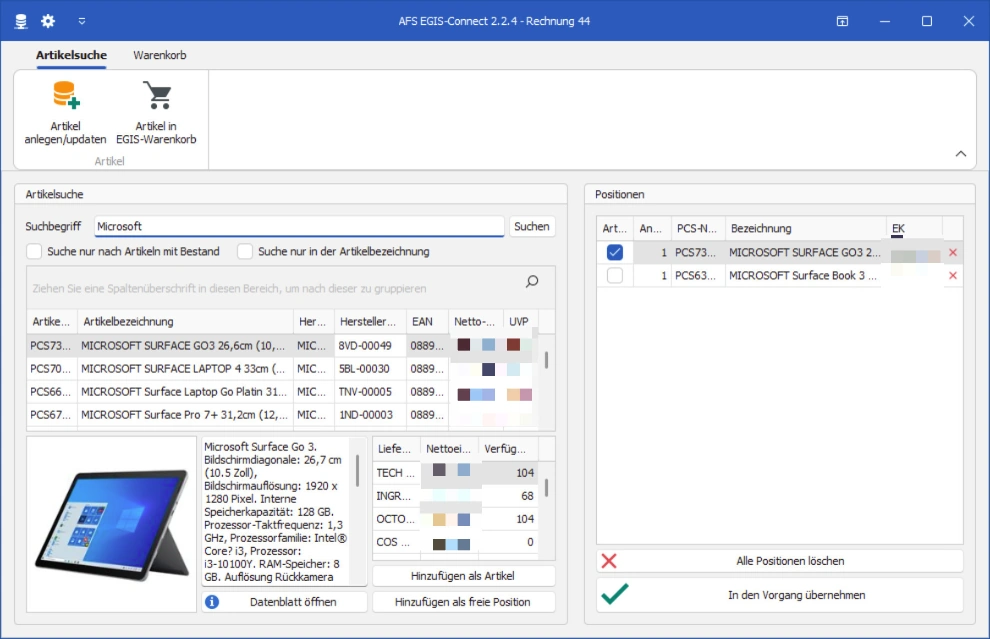This screenshot has width=990, height=639.
Task: Click the red X icon beside Alle Positionen
Action: [609, 561]
